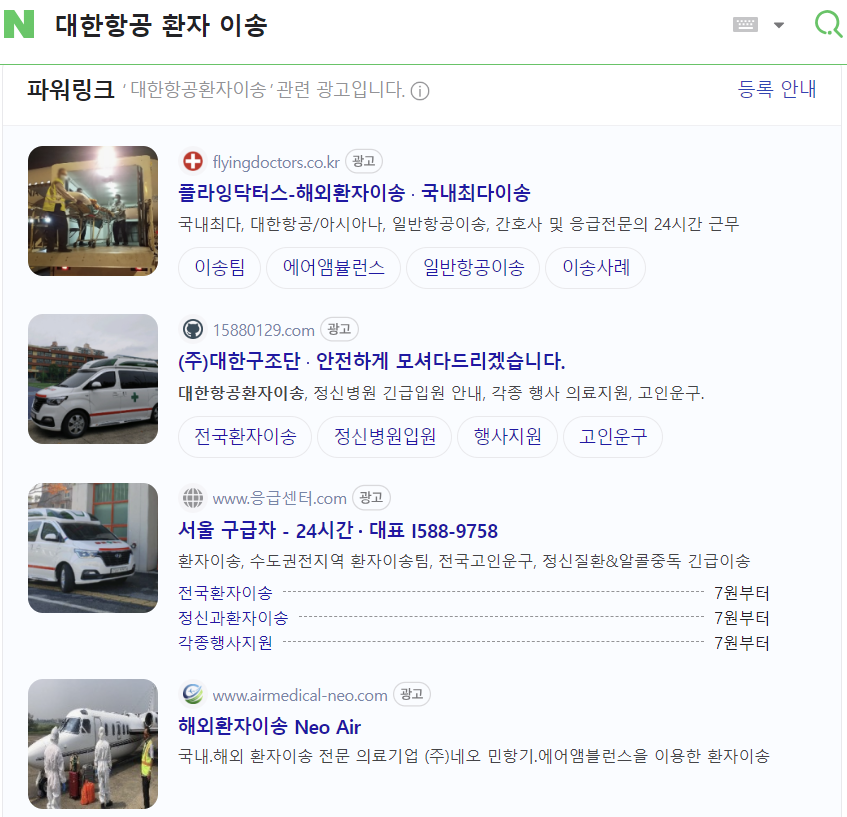Click the Neo Air site favicon
The width and height of the screenshot is (847, 817).
pos(192,694)
